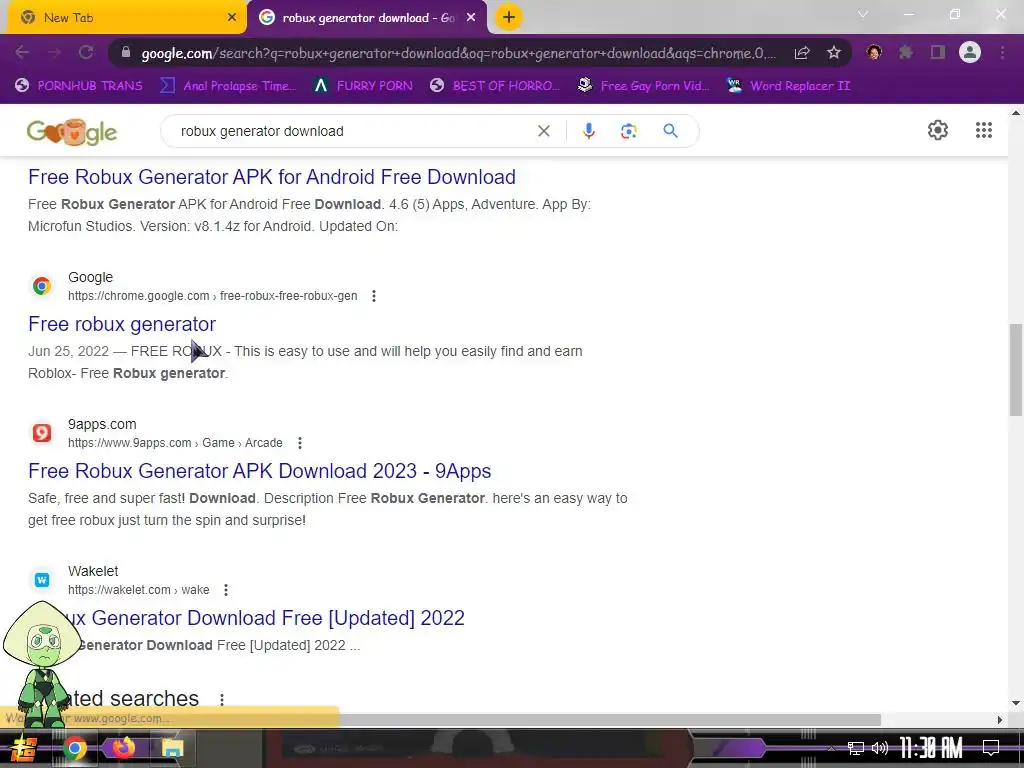The height and width of the screenshot is (768, 1024).
Task: Open more options for Wakelet result
Action: pos(226,590)
